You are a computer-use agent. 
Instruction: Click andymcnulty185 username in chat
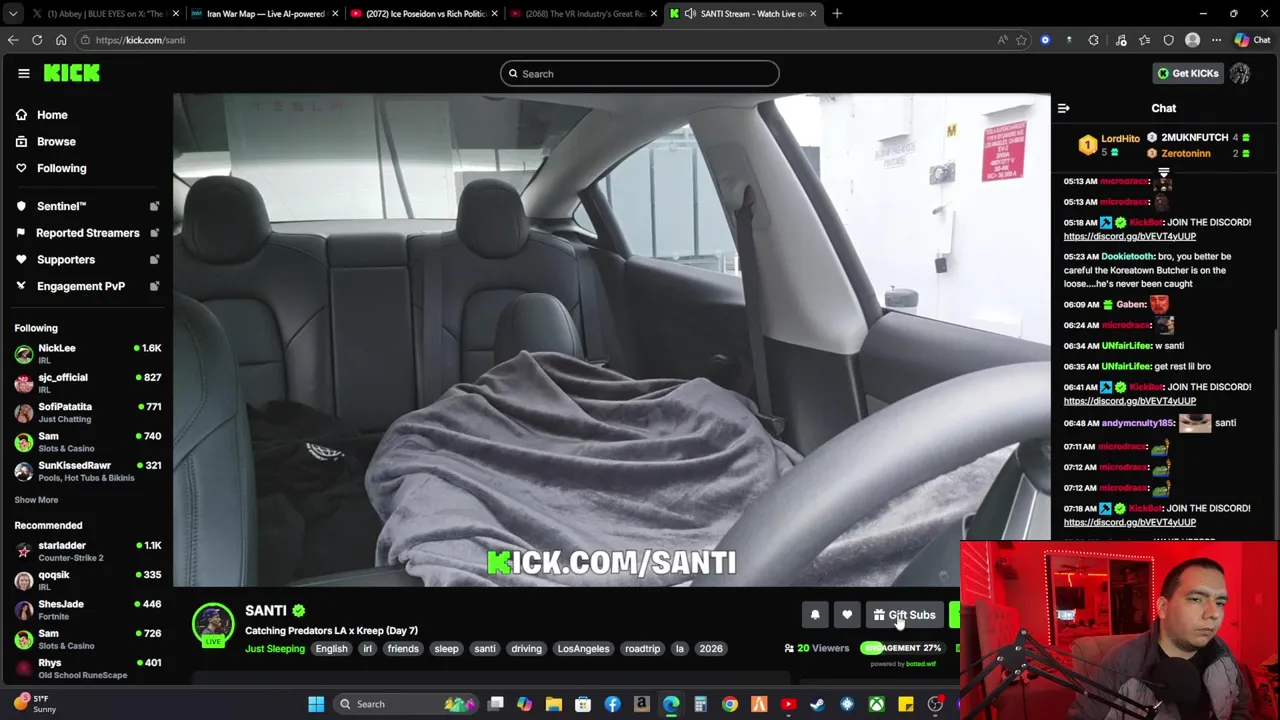coord(1137,423)
